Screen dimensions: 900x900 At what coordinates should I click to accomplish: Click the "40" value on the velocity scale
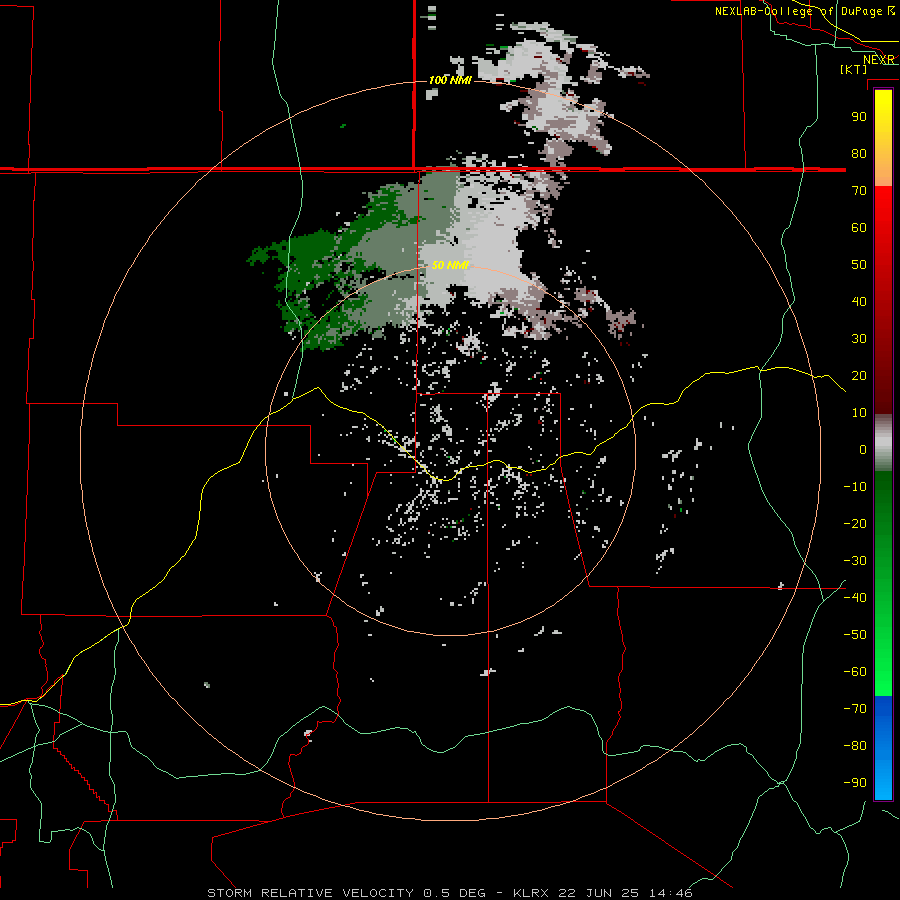(x=859, y=301)
